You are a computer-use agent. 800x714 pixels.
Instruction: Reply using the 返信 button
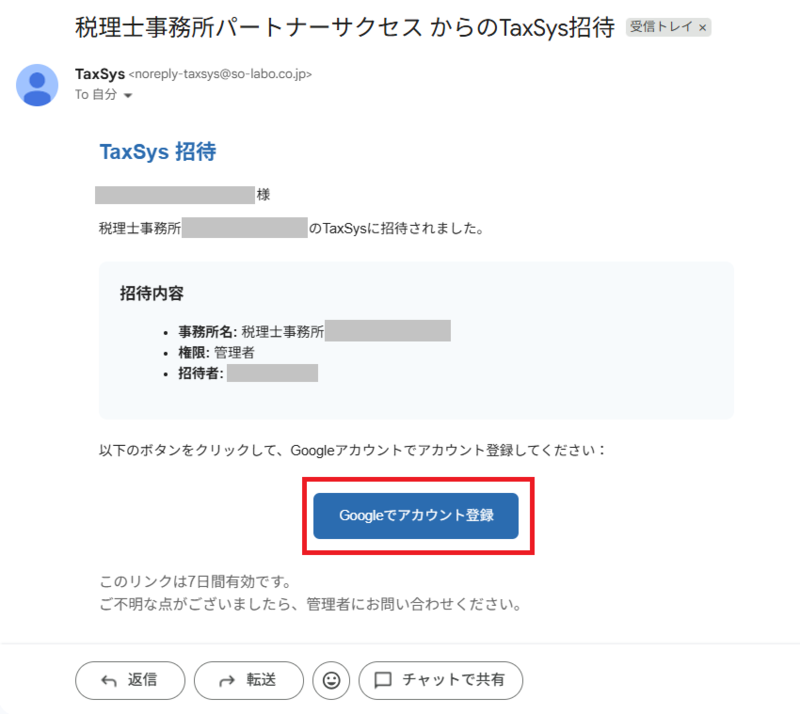130,680
